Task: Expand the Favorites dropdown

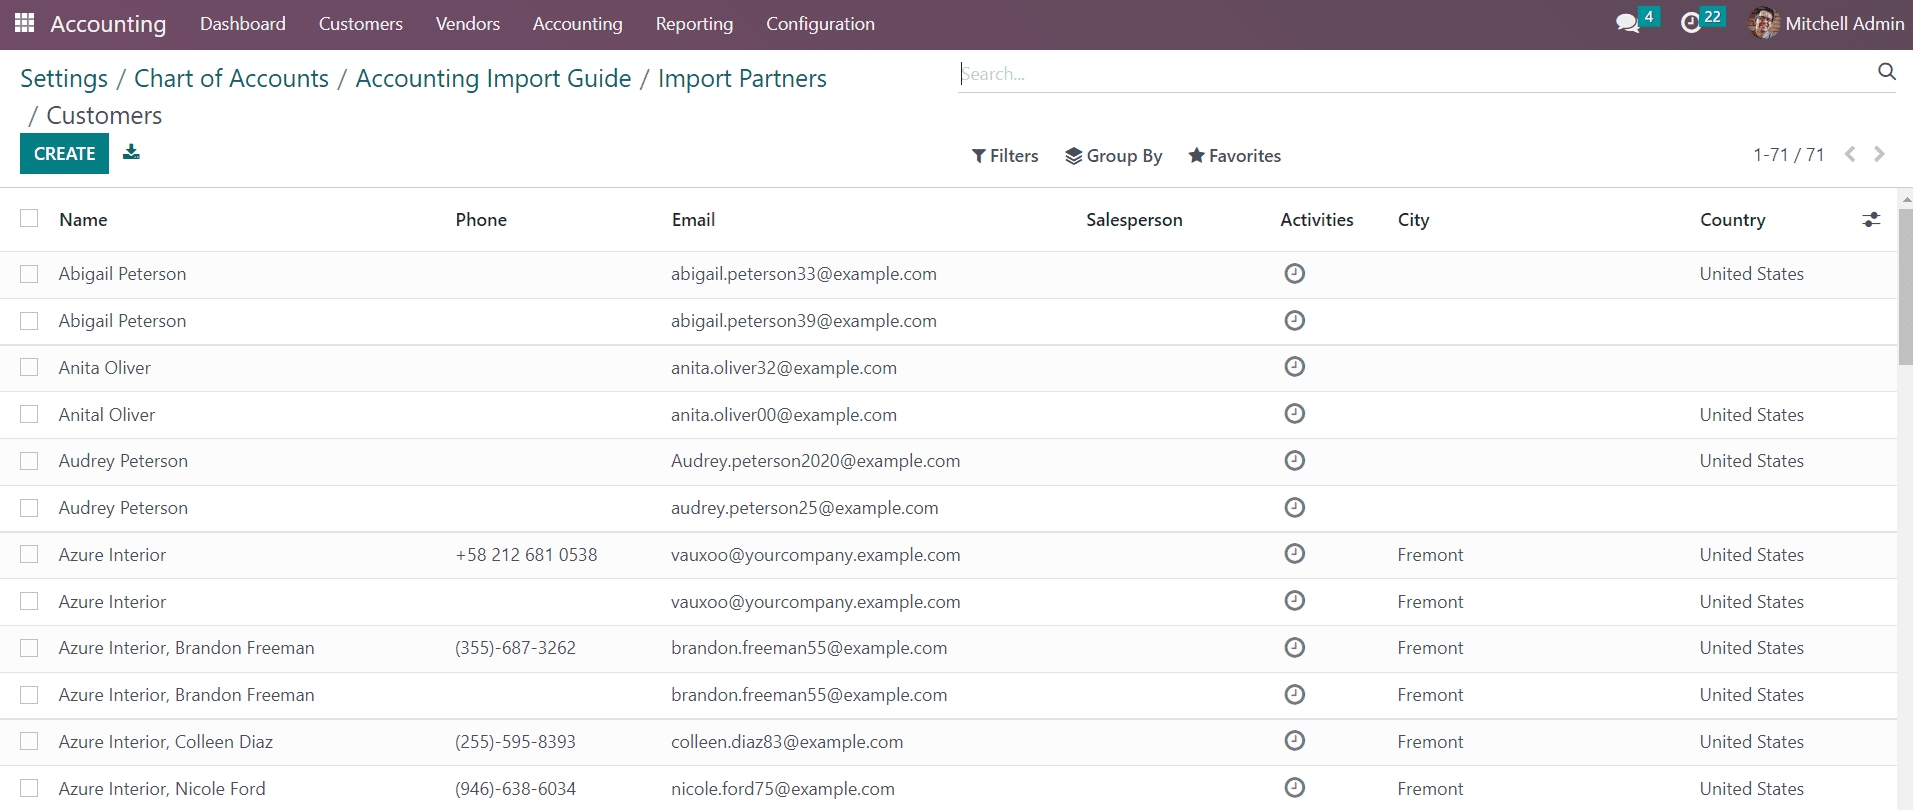Action: pos(1234,156)
